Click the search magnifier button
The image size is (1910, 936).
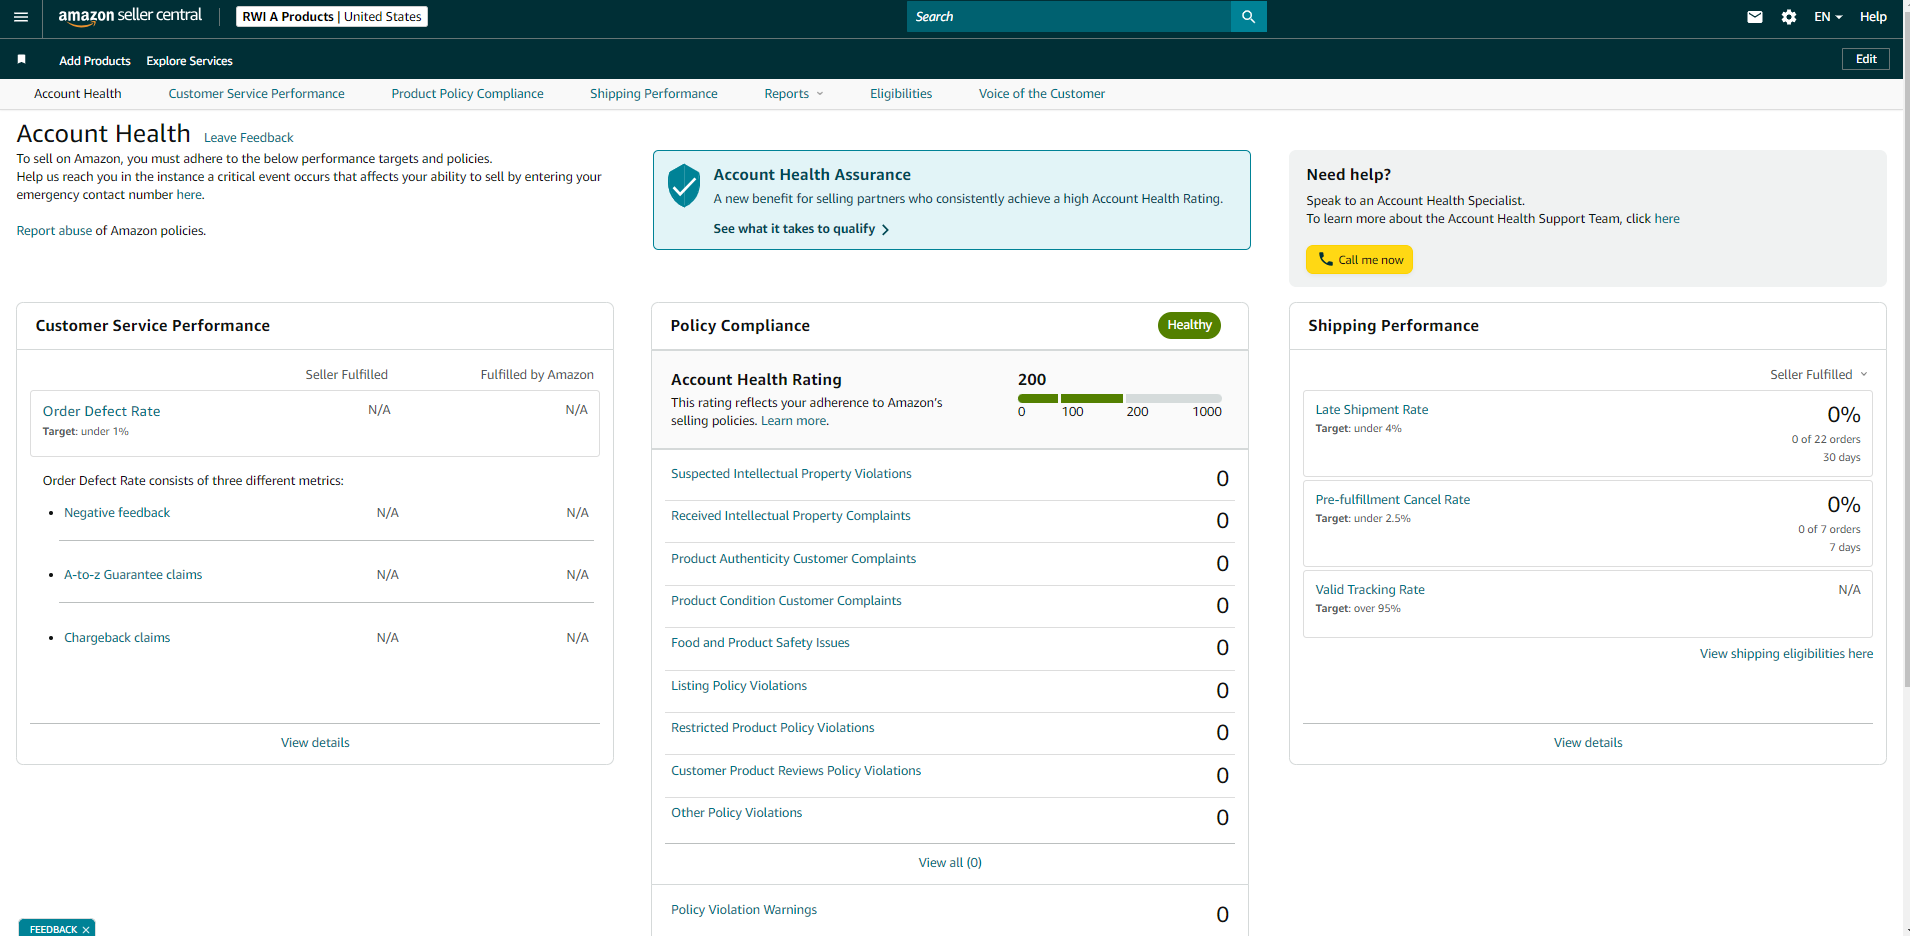coord(1248,16)
